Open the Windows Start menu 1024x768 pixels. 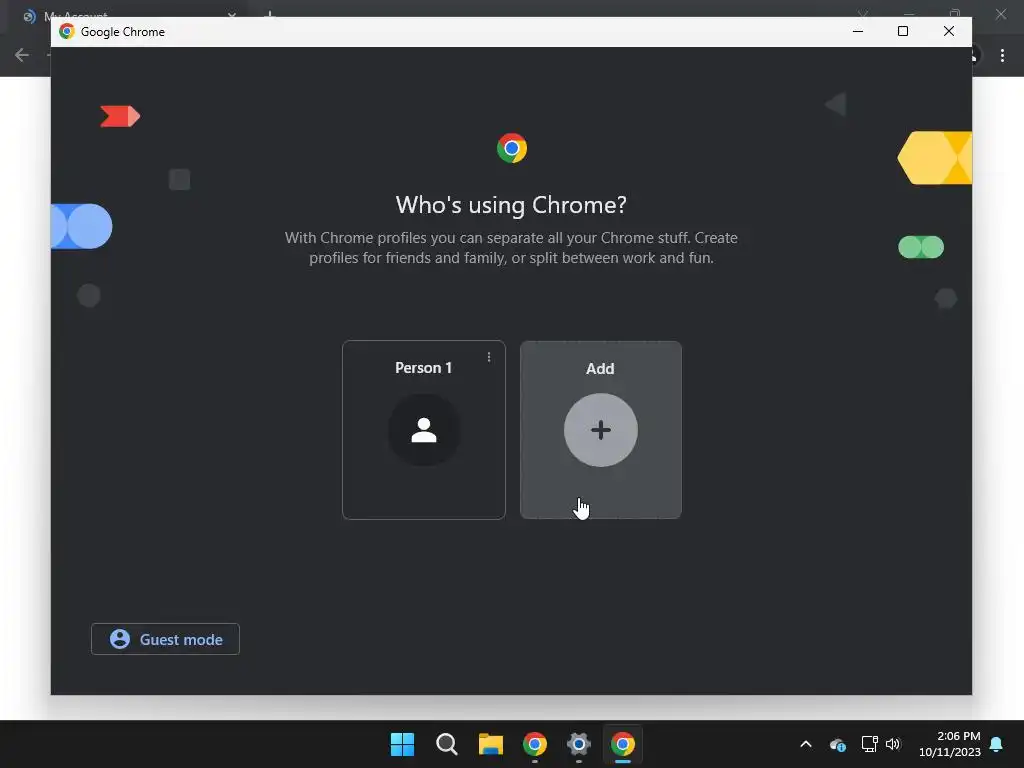coord(402,744)
